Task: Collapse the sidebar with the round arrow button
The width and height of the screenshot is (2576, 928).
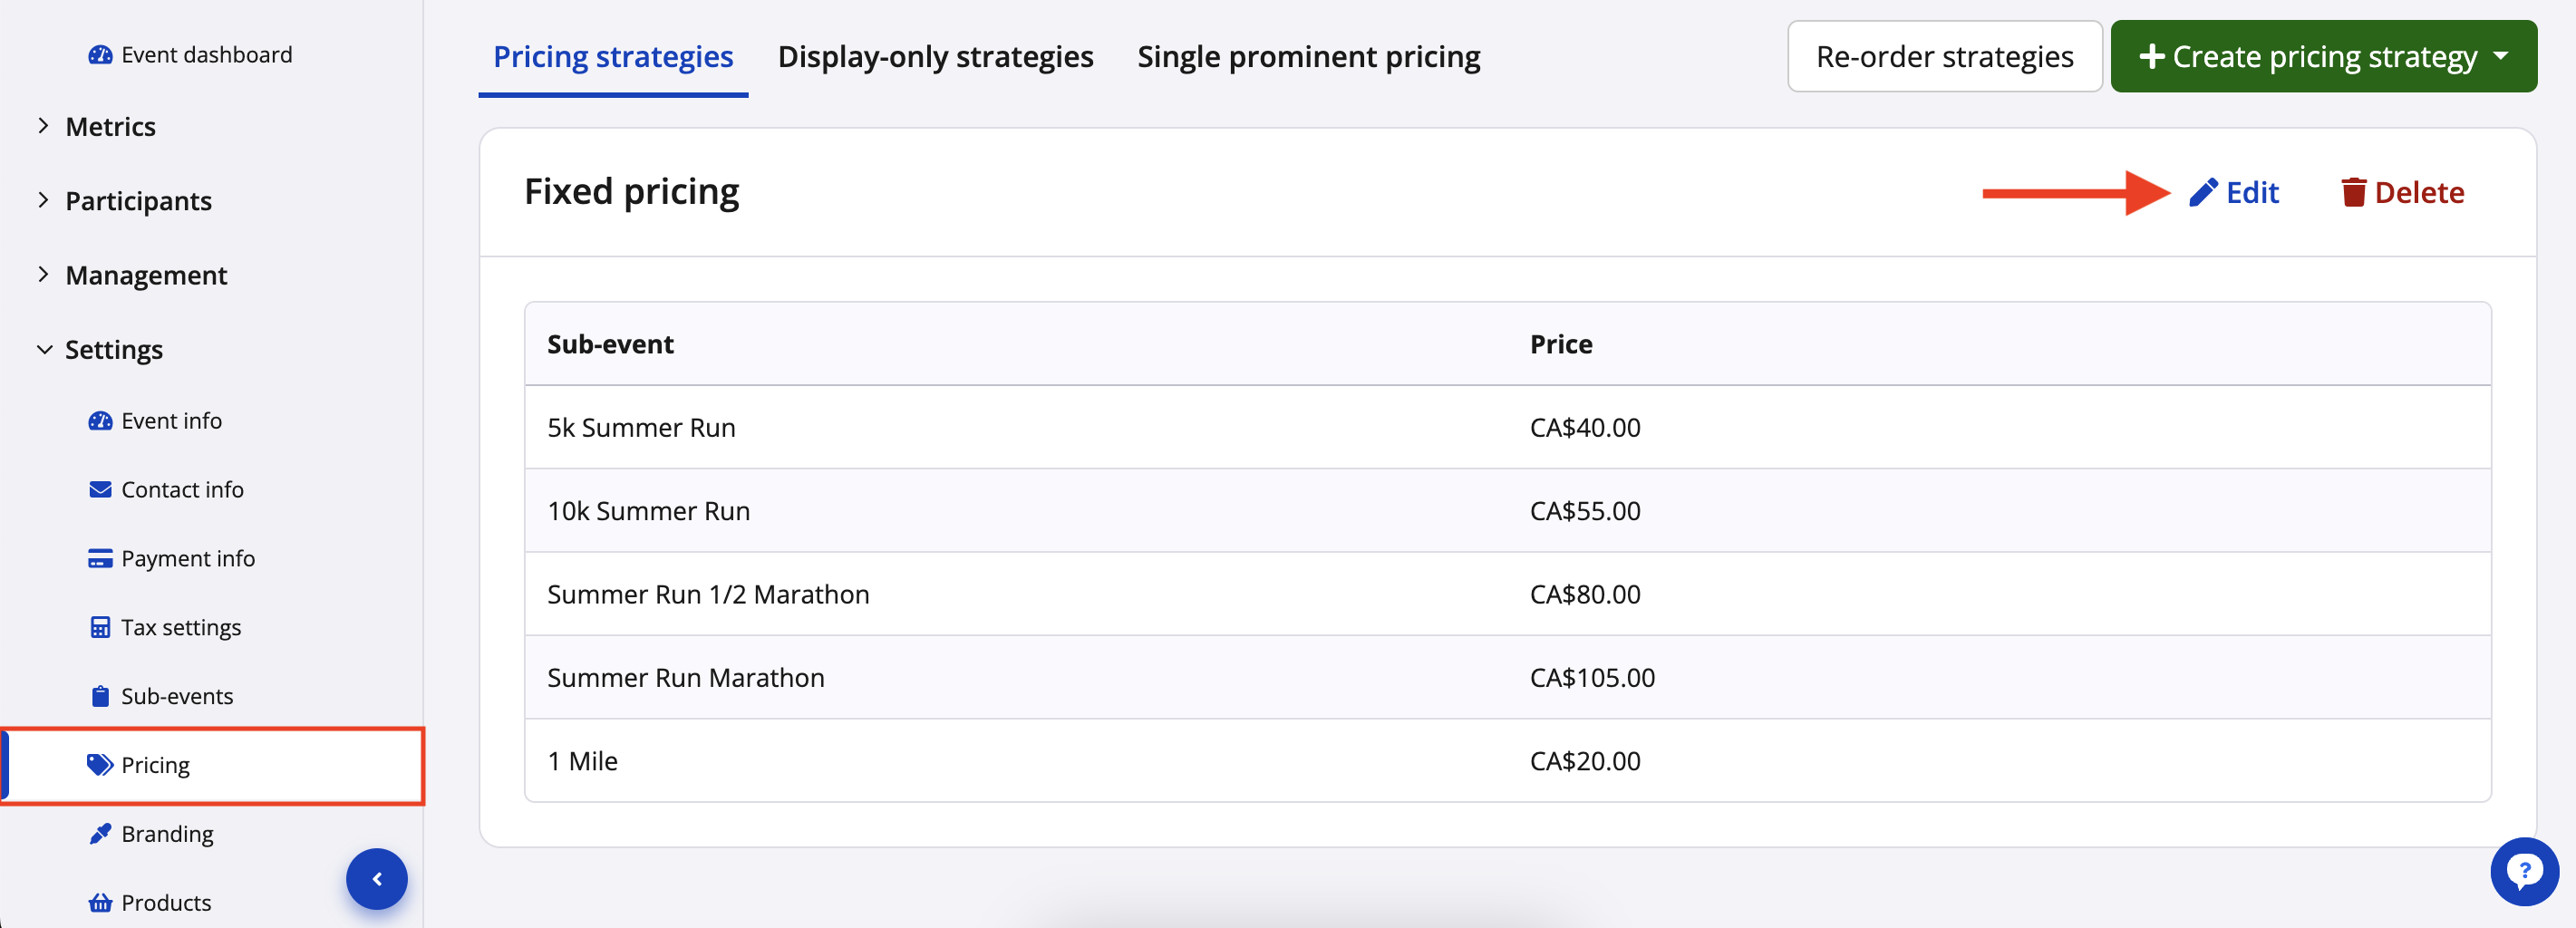Action: (x=377, y=879)
